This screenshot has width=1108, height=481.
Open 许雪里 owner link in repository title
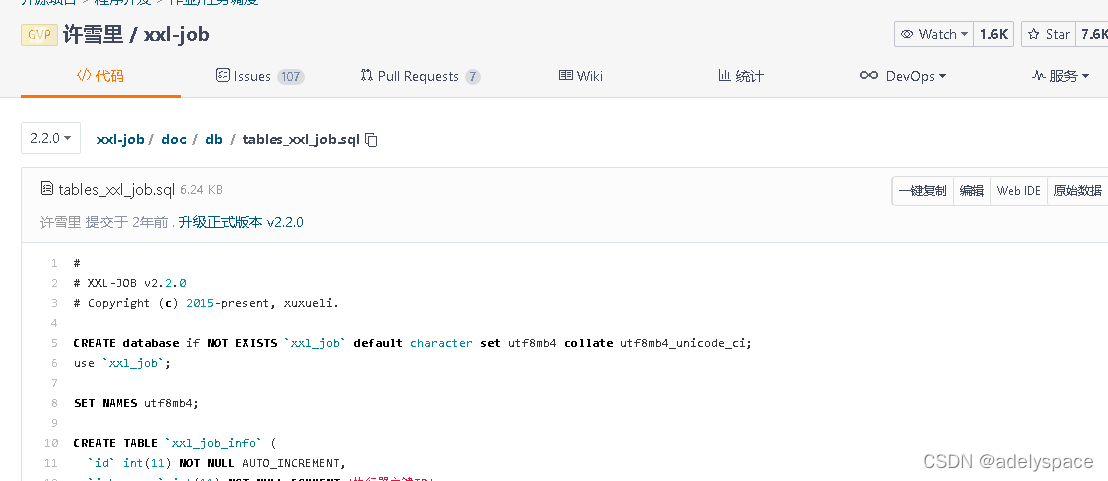pos(94,34)
